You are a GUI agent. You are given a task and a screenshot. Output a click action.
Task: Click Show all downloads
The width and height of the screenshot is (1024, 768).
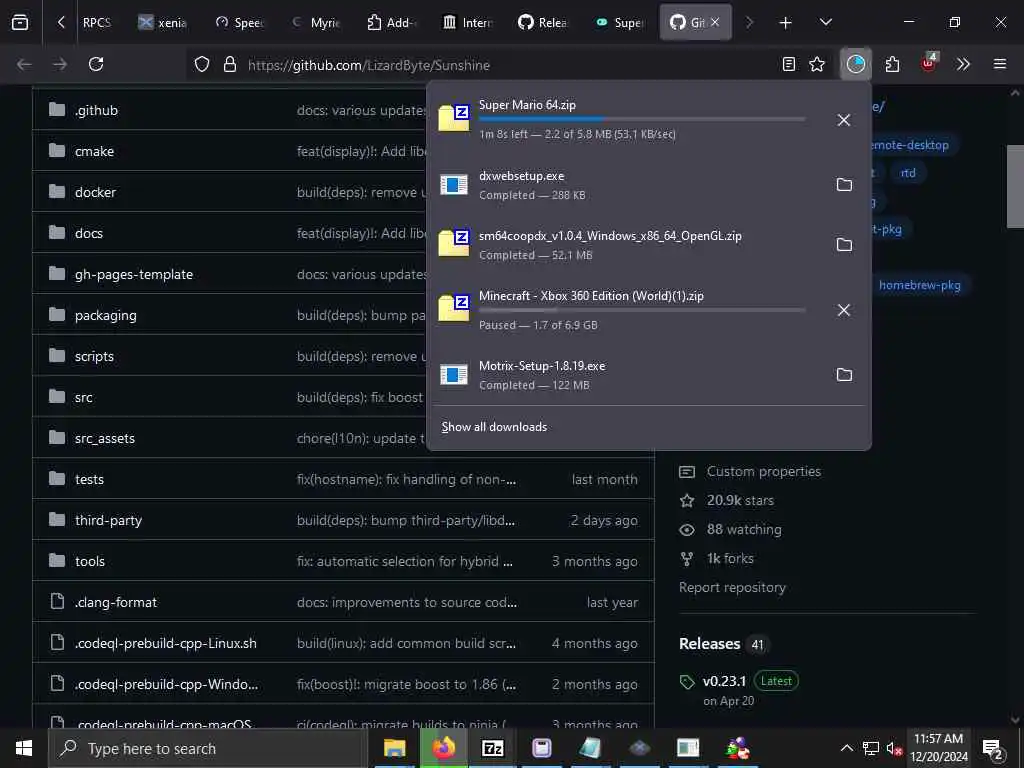494,427
